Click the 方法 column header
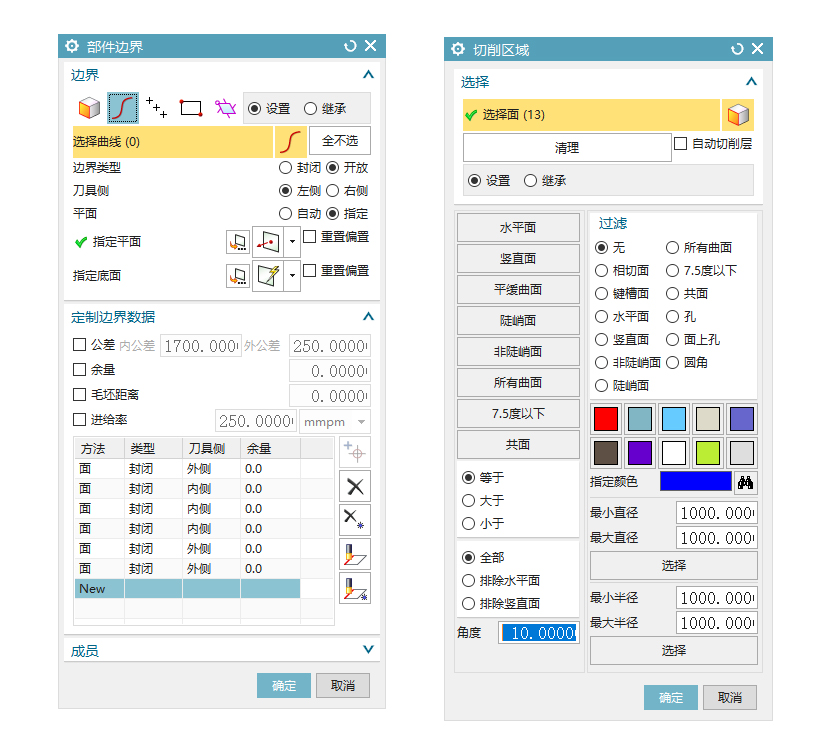Viewport: 831px width, 756px height. pyautogui.click(x=98, y=449)
